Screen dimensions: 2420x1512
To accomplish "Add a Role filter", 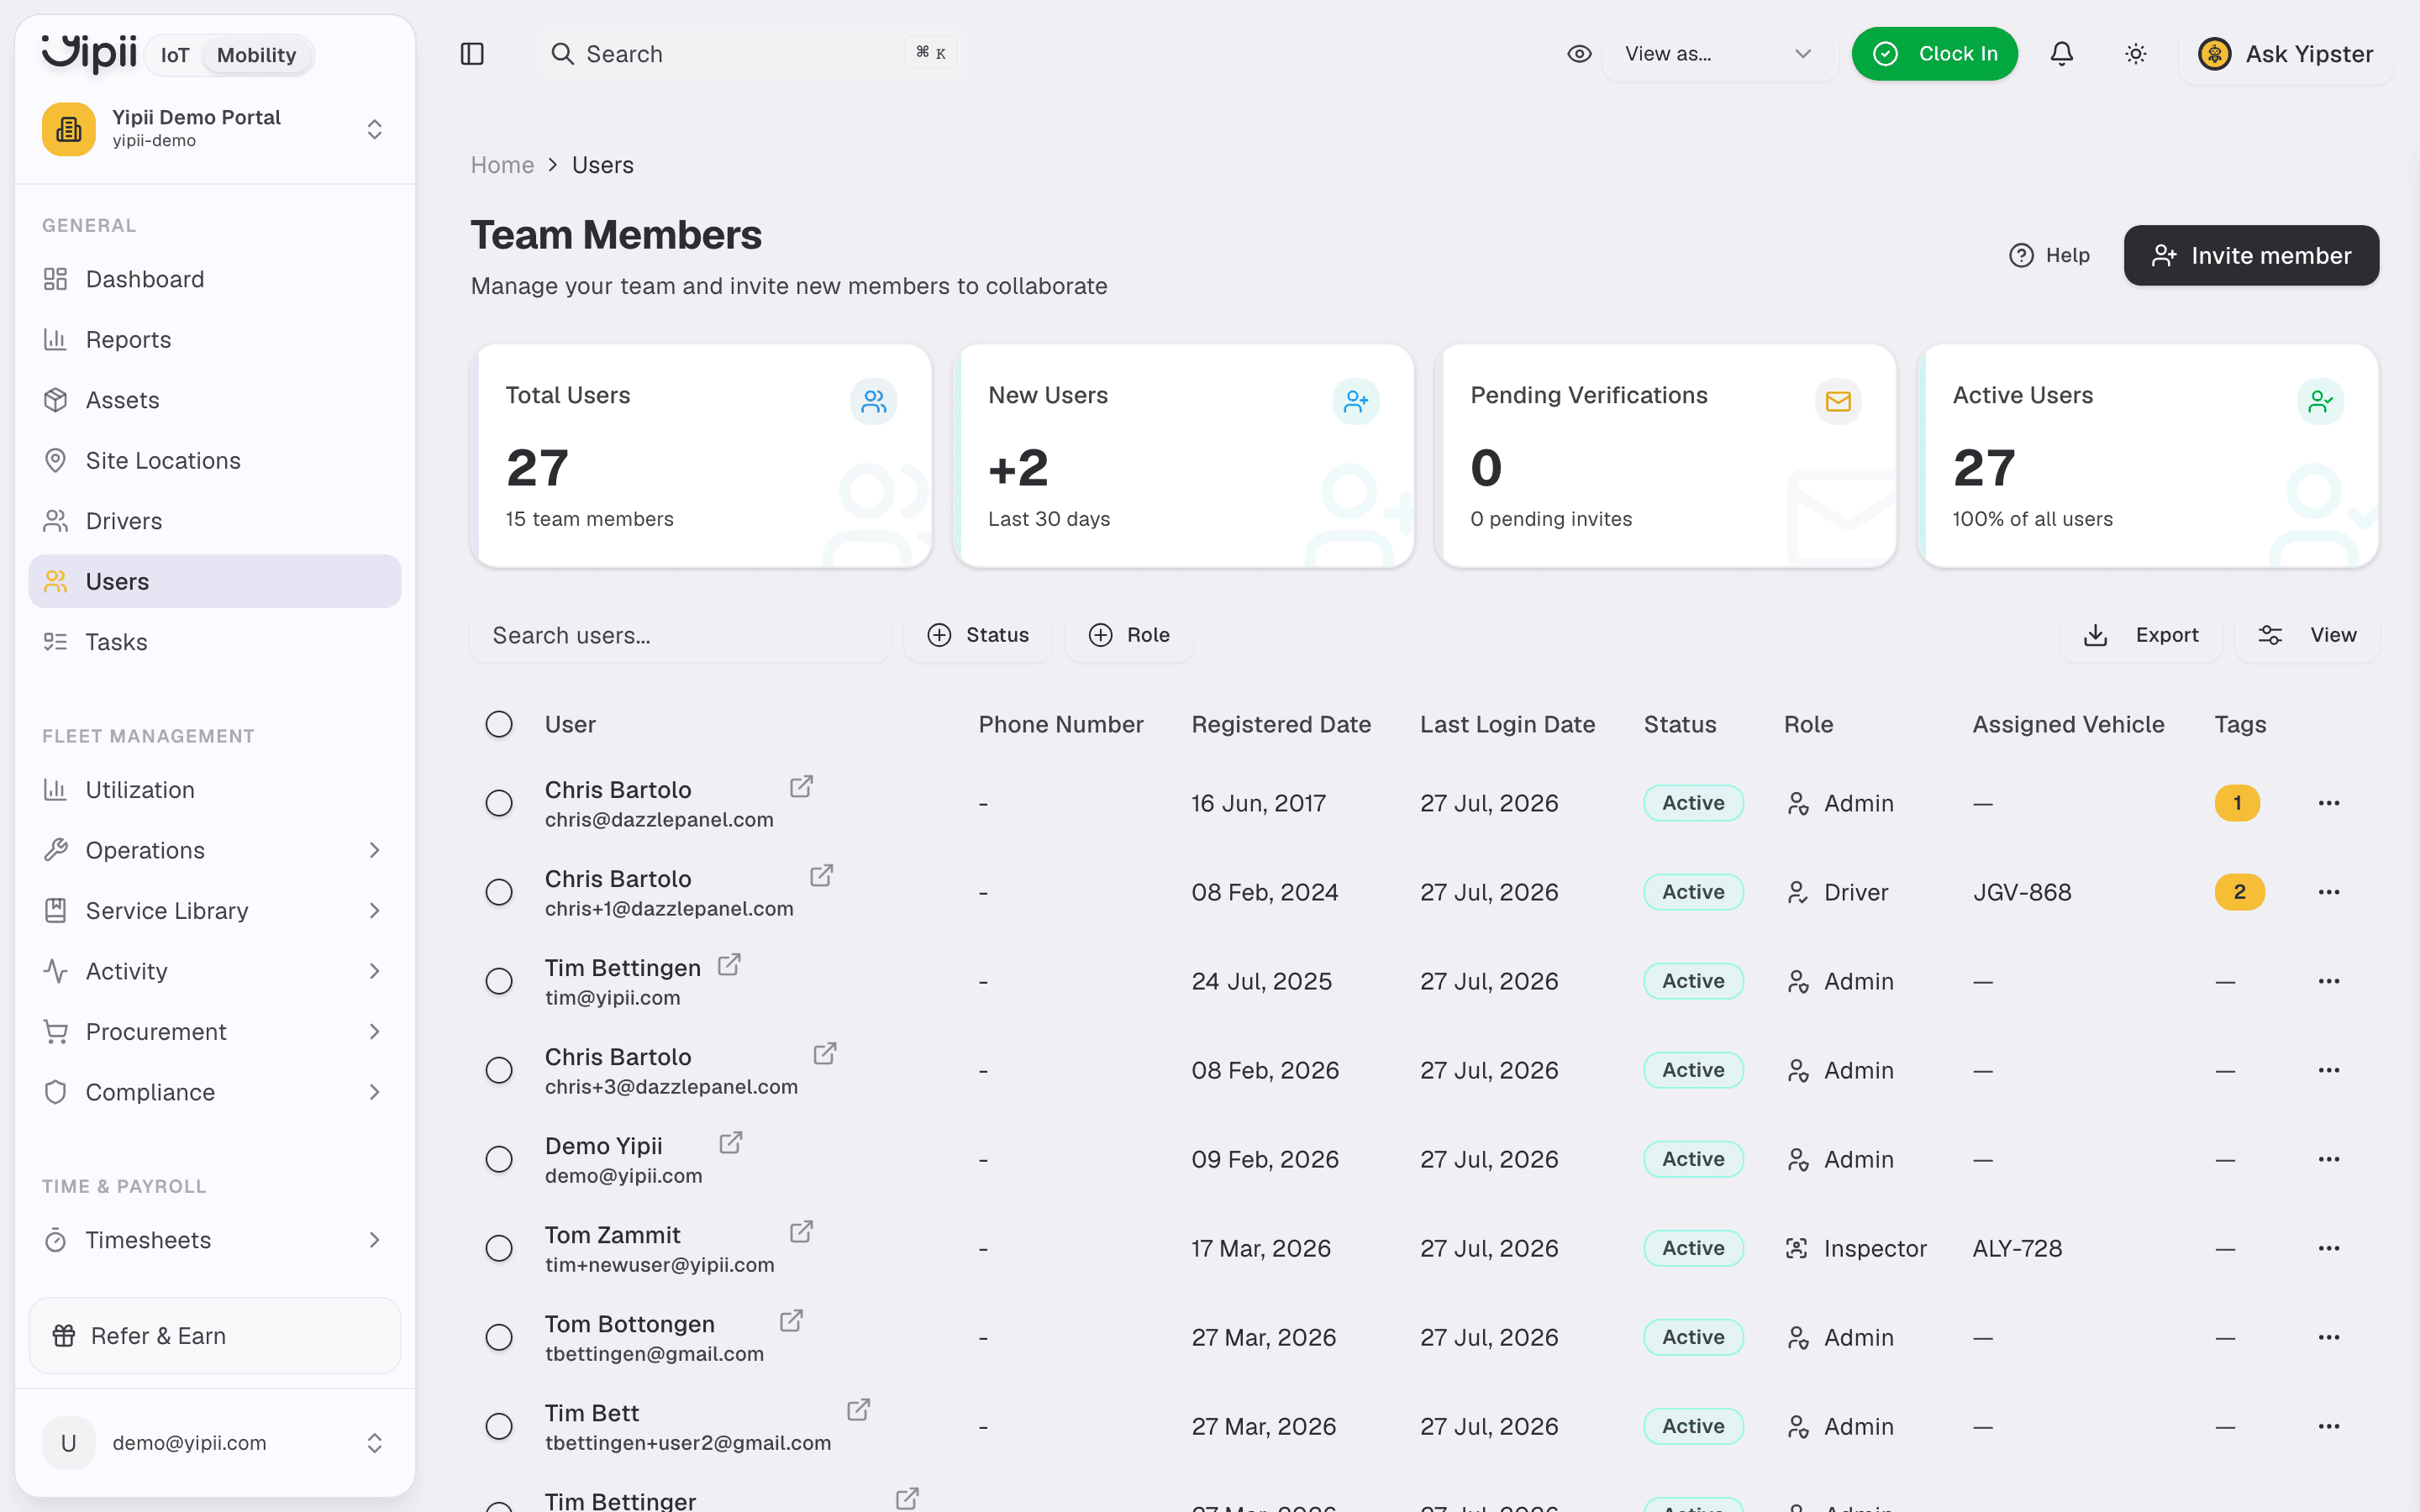I will click(x=1129, y=635).
